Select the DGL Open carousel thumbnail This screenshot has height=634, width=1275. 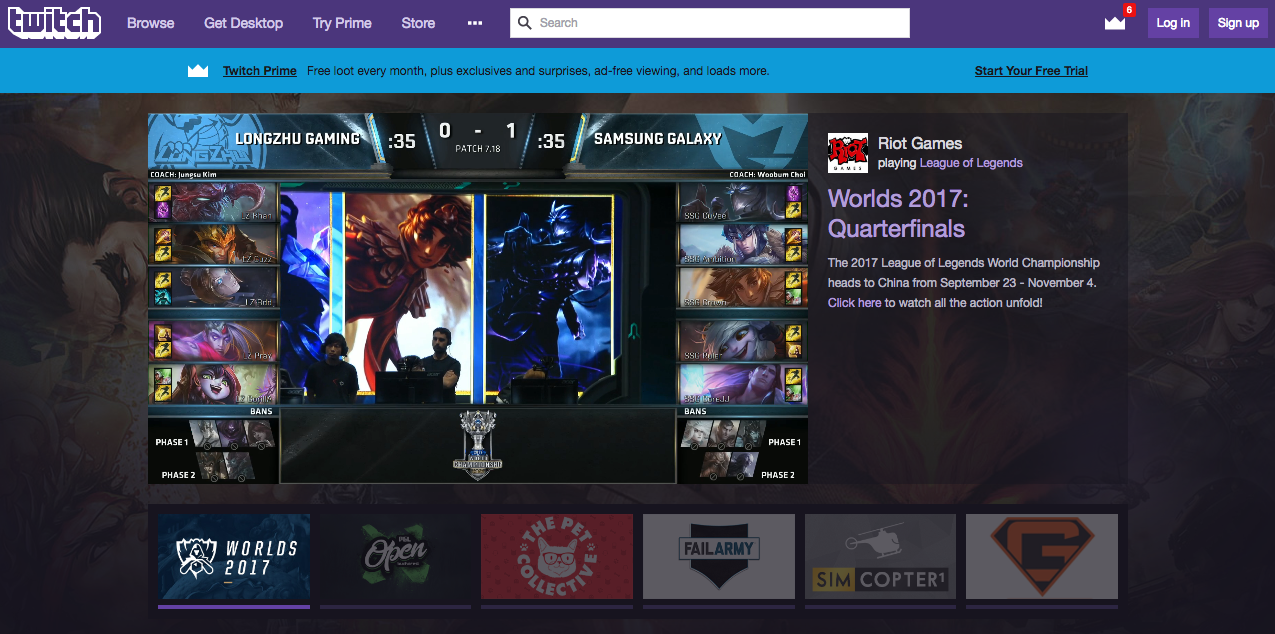(x=396, y=556)
